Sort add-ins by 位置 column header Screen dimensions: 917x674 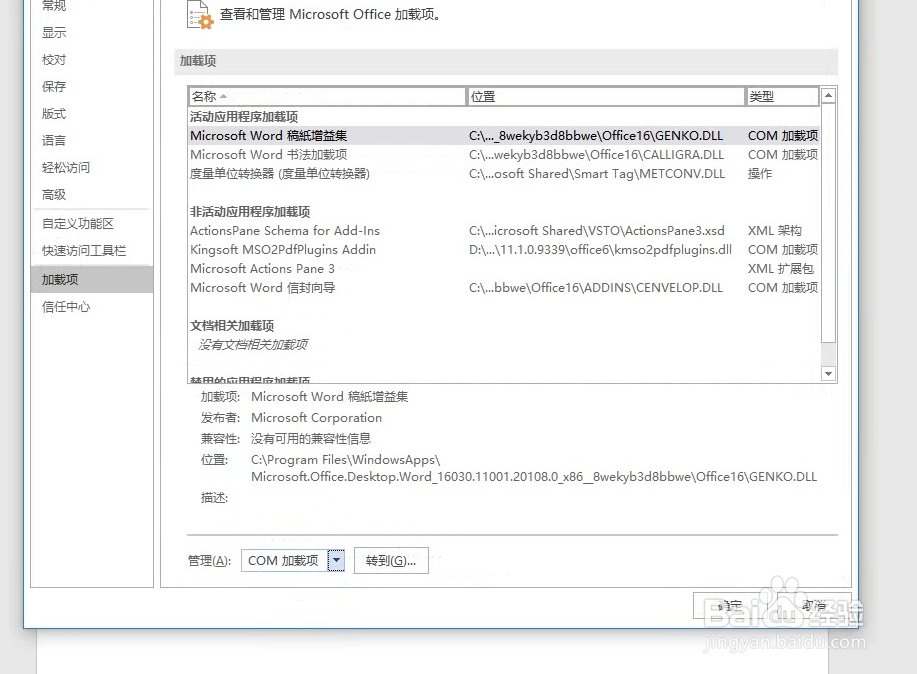pos(606,97)
